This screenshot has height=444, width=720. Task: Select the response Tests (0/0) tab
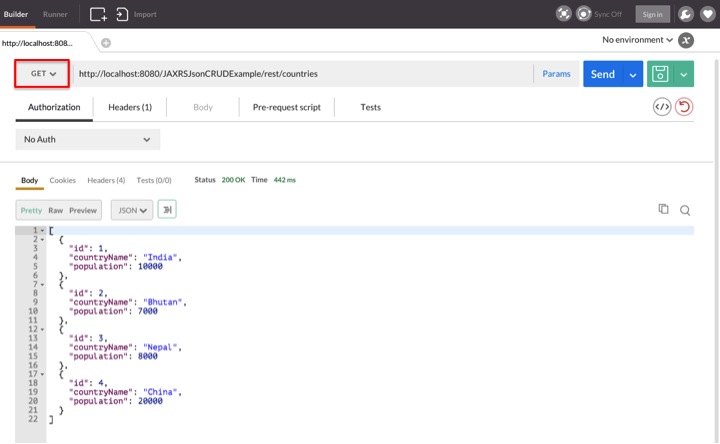[154, 180]
